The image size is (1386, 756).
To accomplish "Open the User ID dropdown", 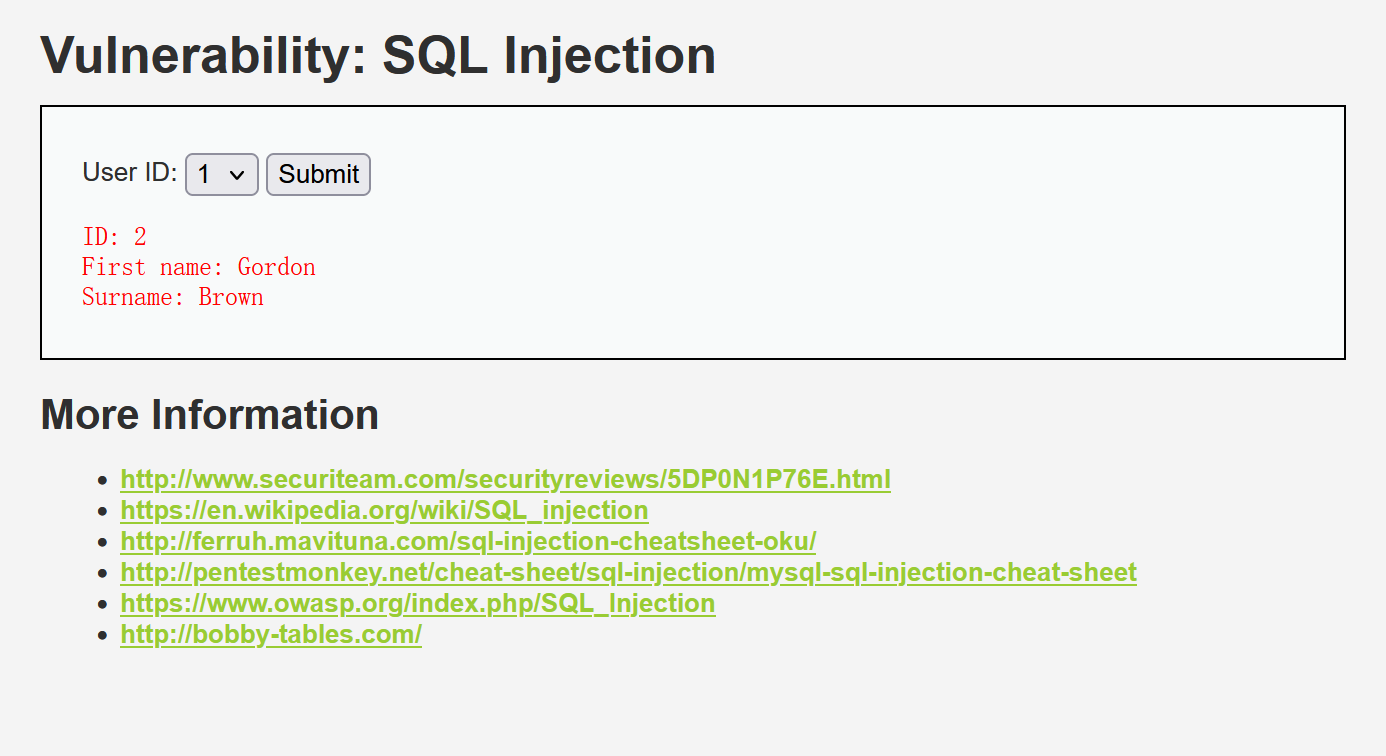I will coord(222,174).
